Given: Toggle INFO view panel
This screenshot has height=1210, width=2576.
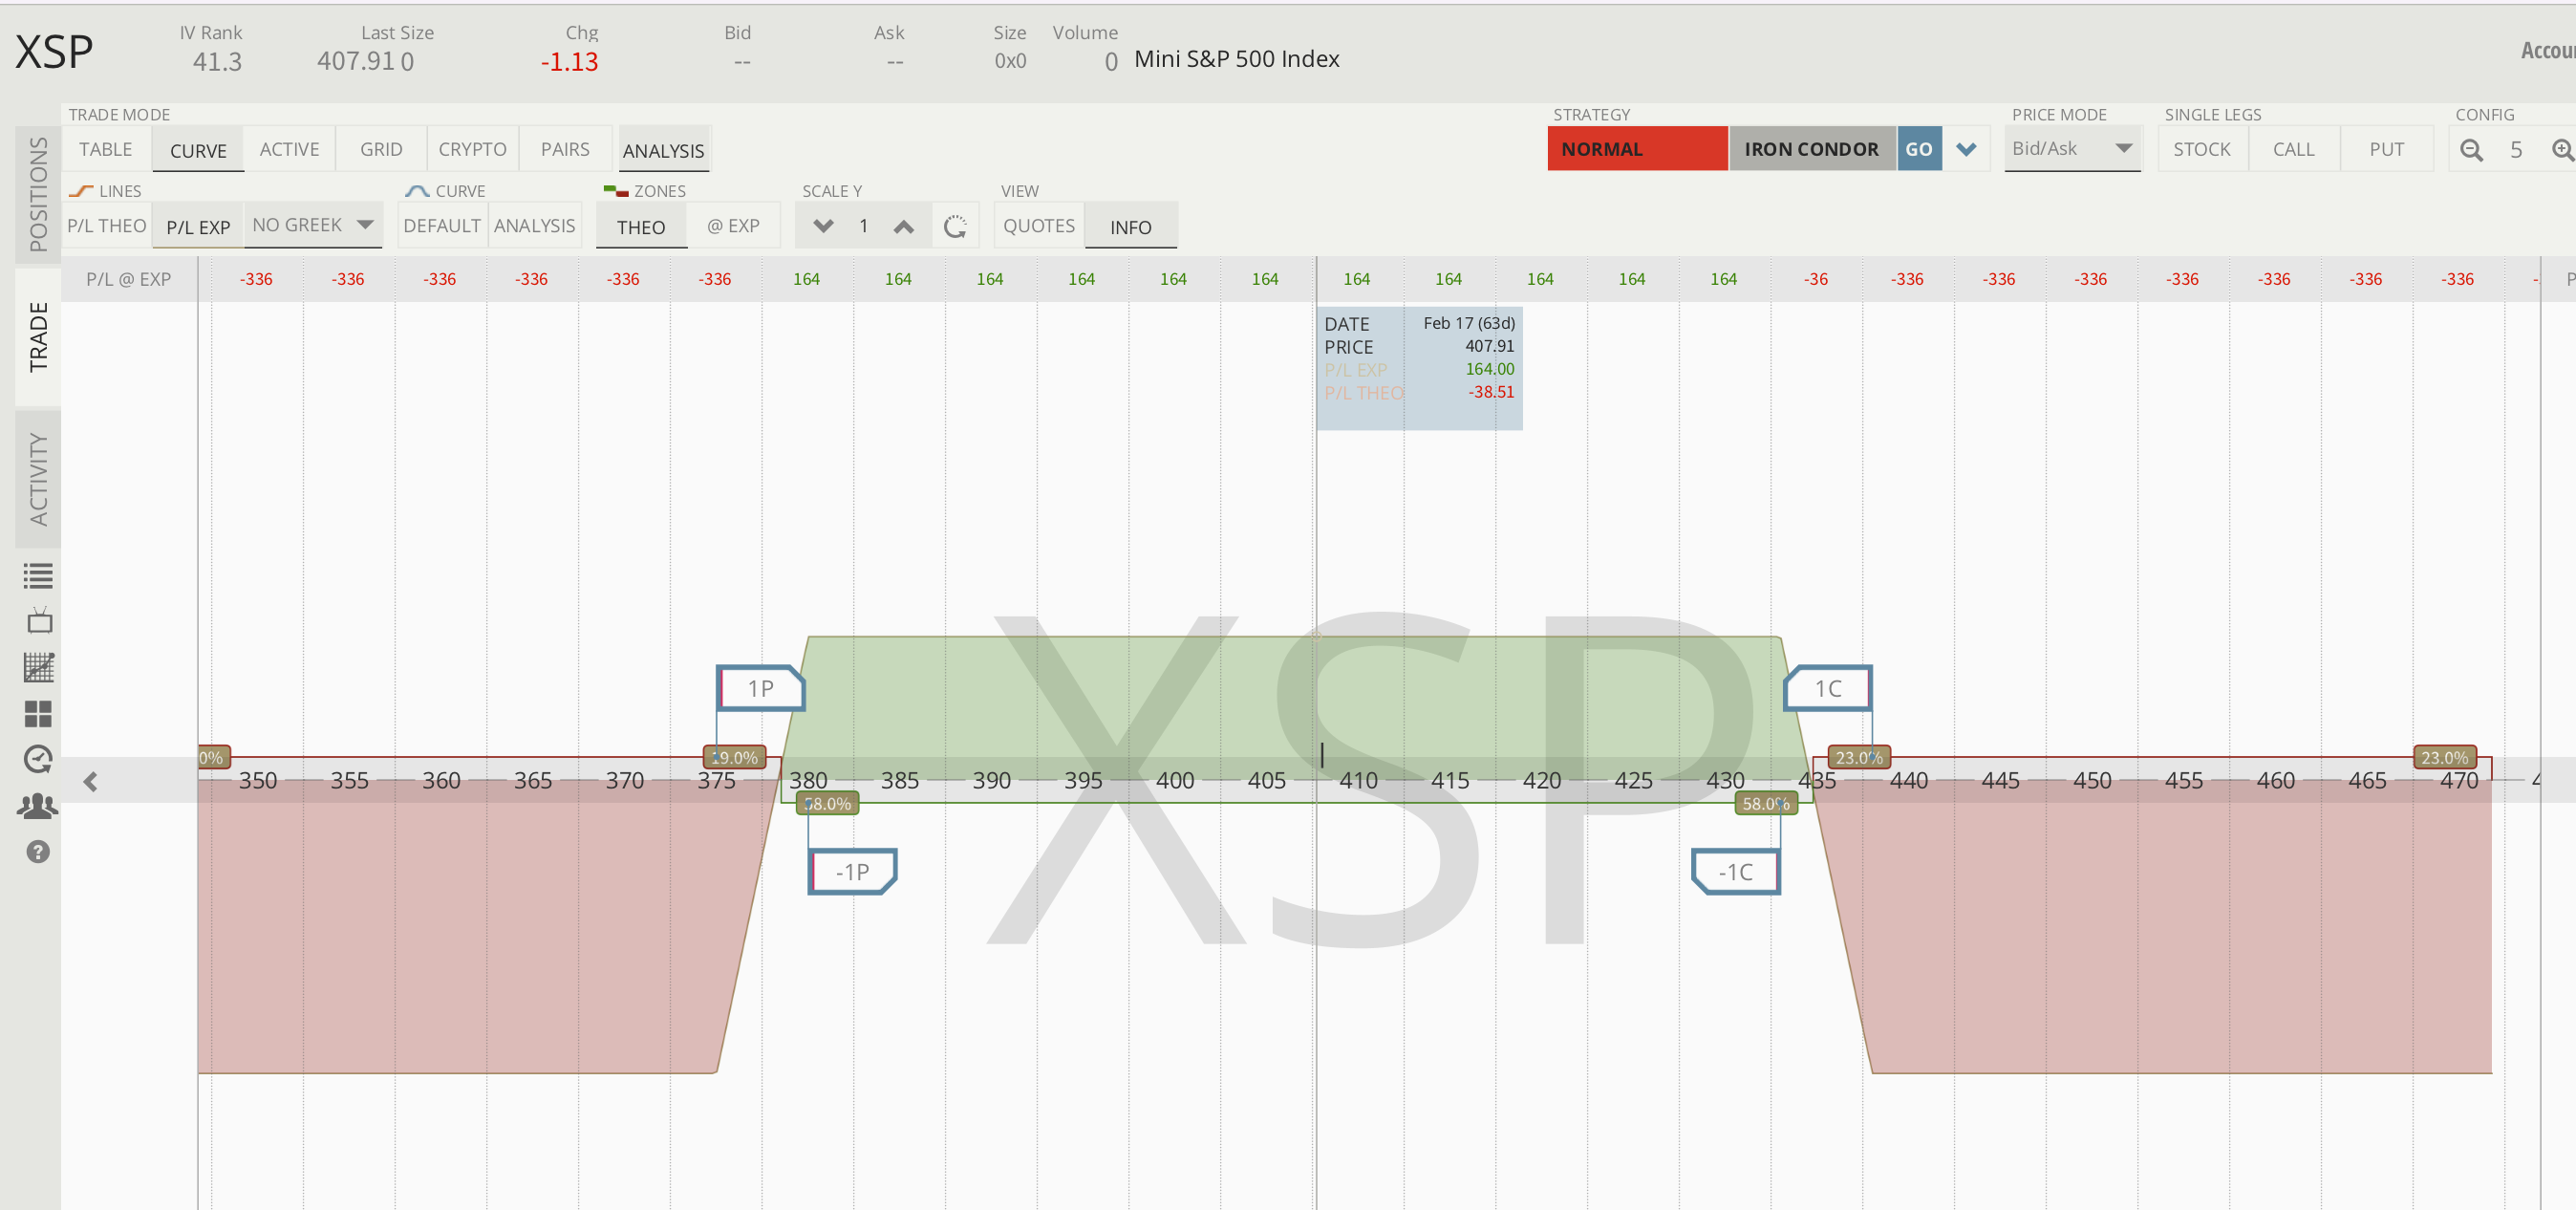Looking at the screenshot, I should [x=1130, y=226].
